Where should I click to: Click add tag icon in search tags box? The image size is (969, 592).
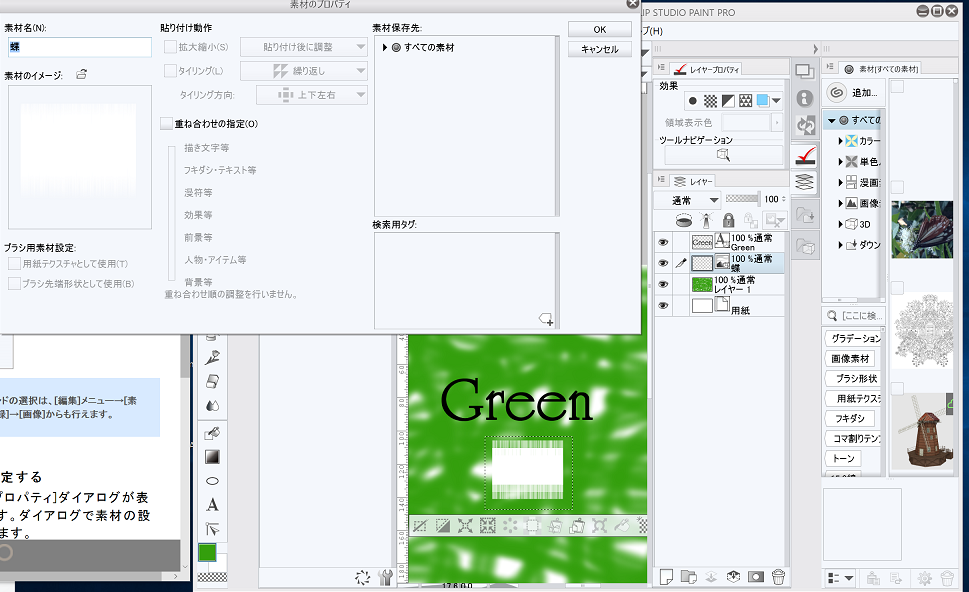[x=546, y=319]
